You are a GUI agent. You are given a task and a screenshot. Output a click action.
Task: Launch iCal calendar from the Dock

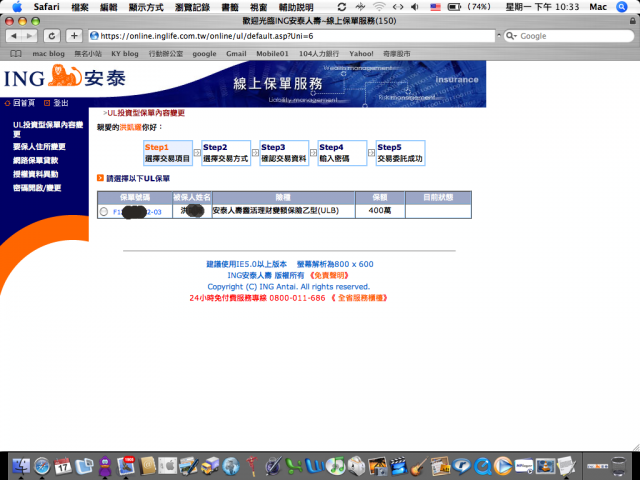pyautogui.click(x=63, y=466)
